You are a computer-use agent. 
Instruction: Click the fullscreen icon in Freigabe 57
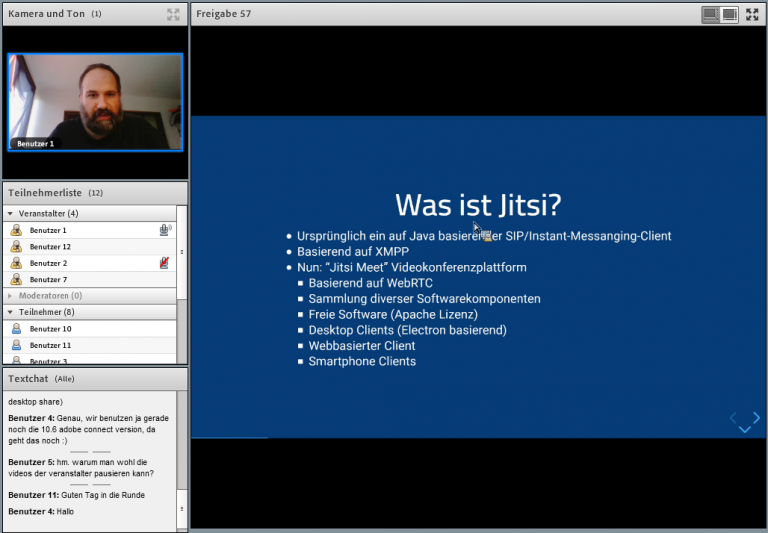click(752, 14)
